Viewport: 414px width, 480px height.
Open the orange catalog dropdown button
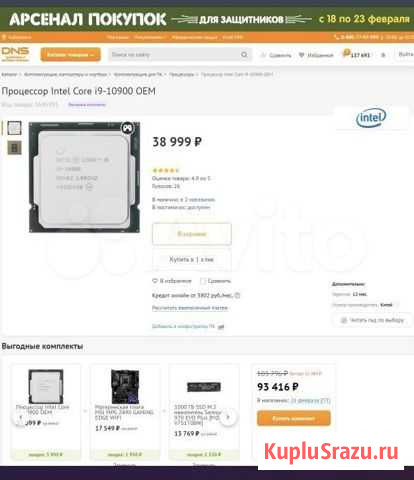pyautogui.click(x=70, y=55)
